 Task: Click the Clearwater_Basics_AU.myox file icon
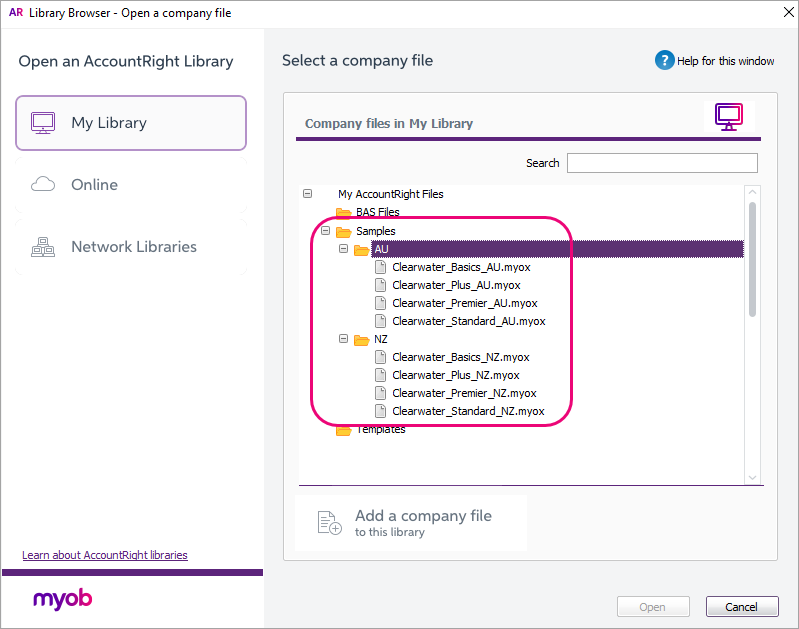[x=380, y=267]
